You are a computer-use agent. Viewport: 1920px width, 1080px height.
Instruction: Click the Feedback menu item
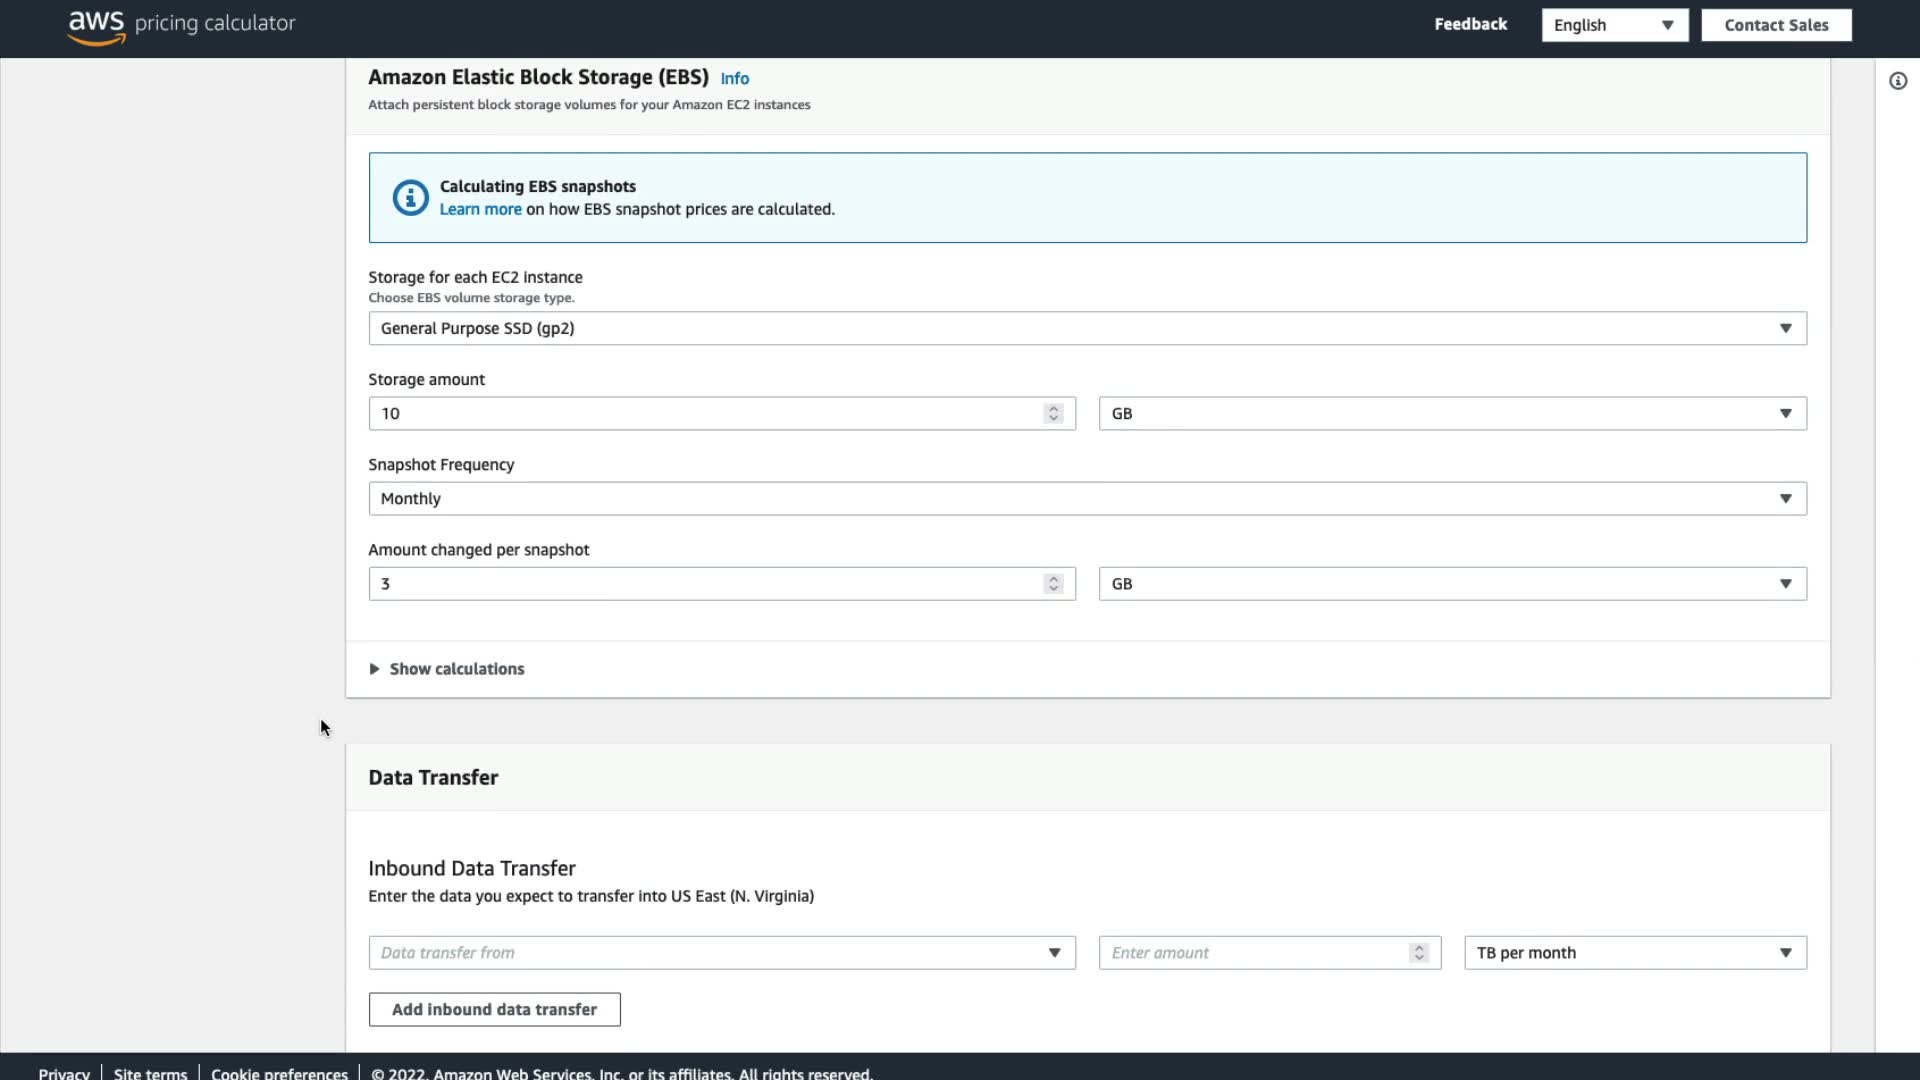pos(1470,25)
